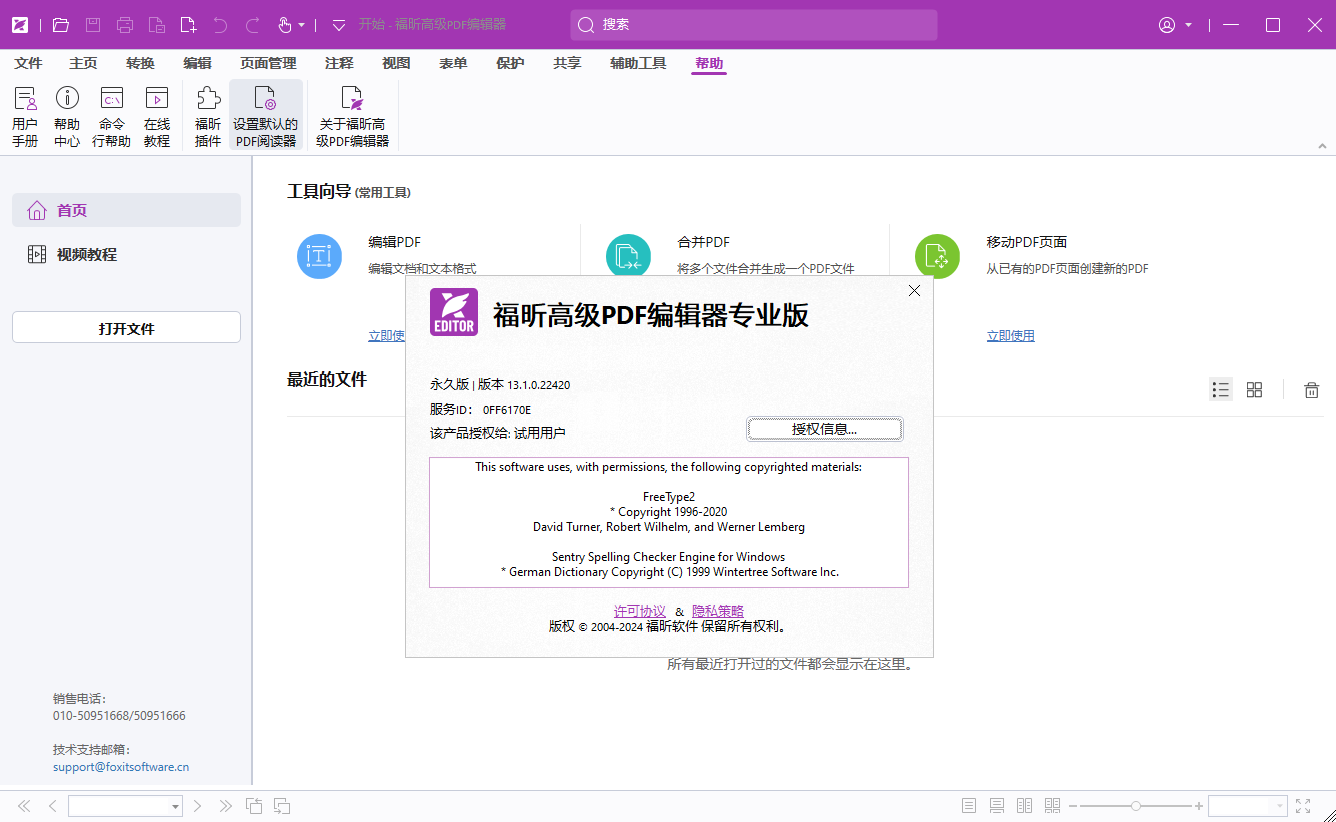Click the copyright materials text box
This screenshot has width=1336, height=822.
669,522
